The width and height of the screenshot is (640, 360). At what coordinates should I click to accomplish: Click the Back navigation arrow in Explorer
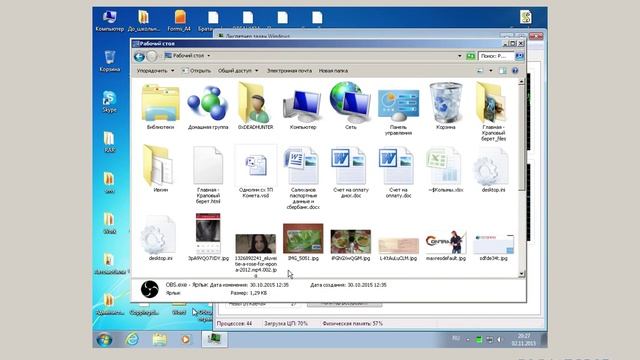click(139, 56)
